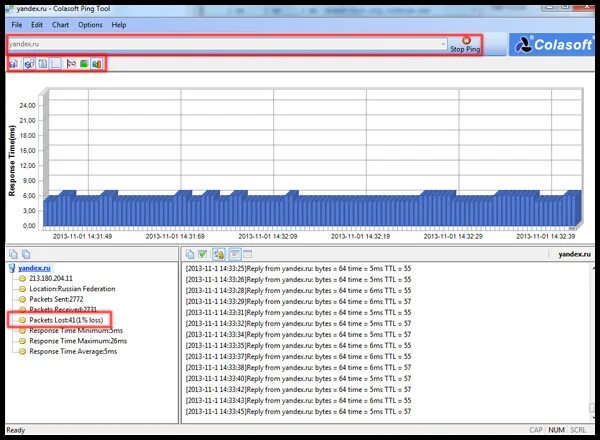Click the log pane vertical scrollbar

(x=592, y=342)
